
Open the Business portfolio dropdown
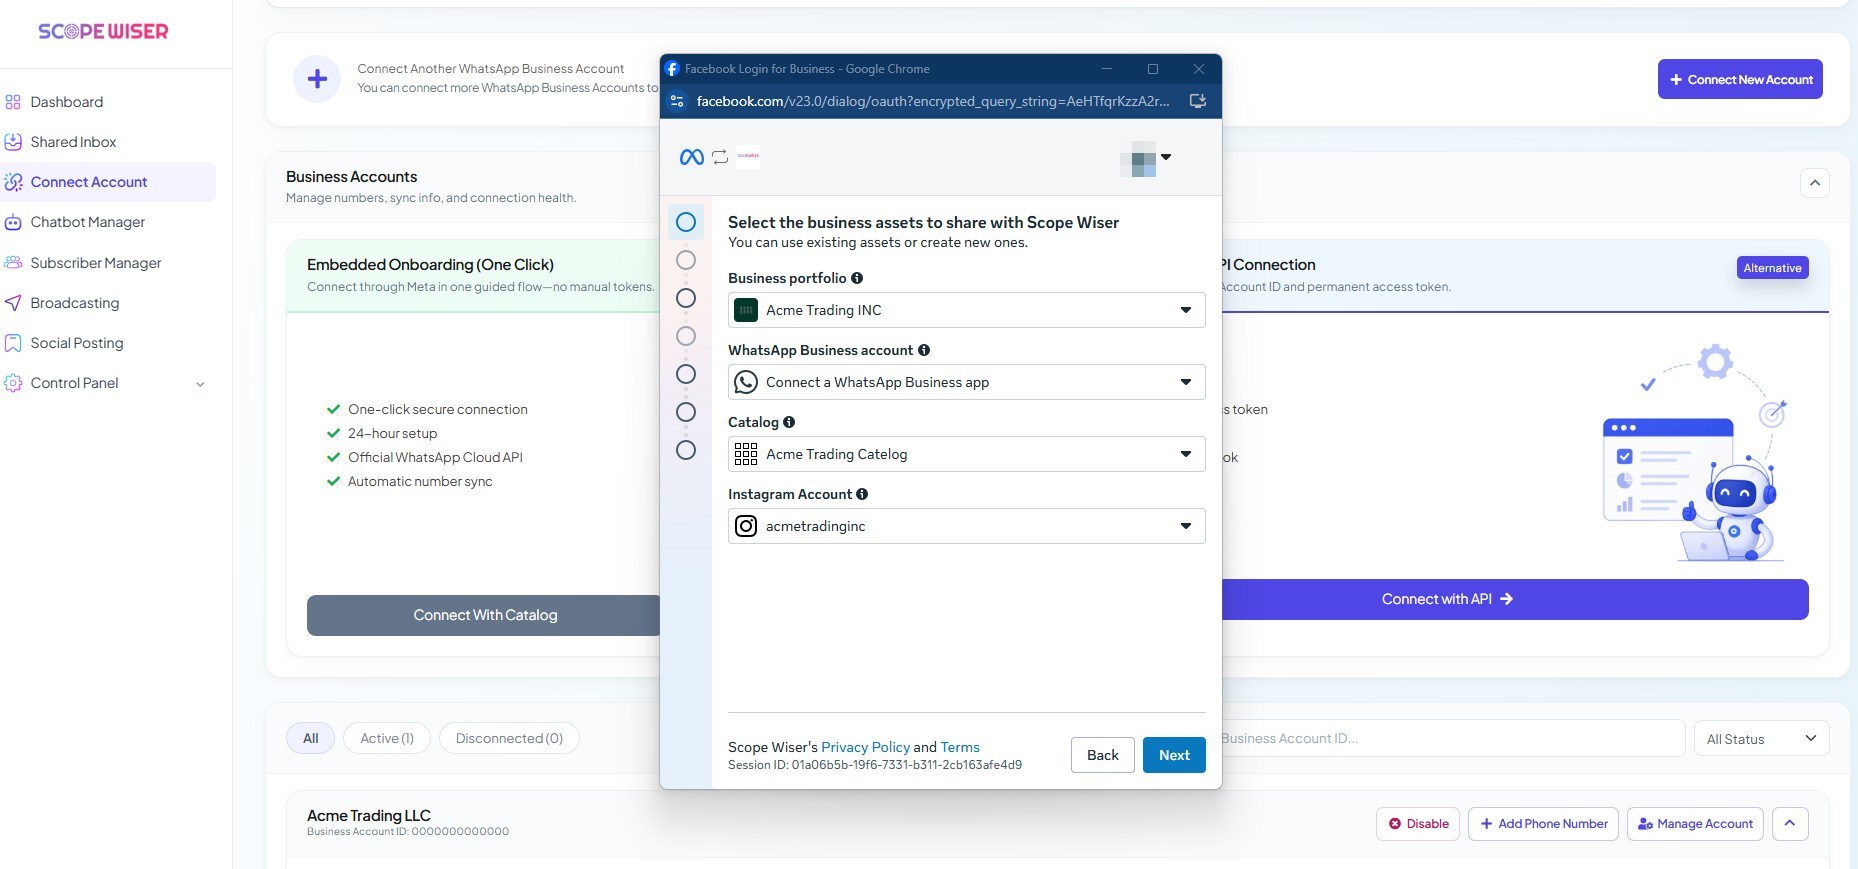tap(967, 310)
